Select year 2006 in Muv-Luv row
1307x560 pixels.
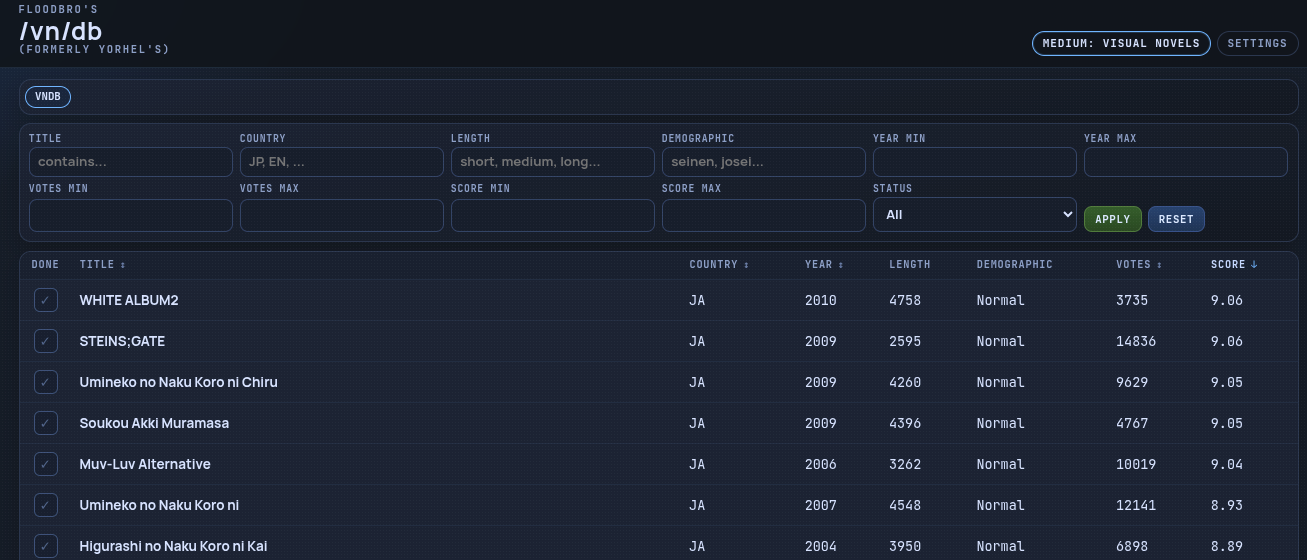[821, 464]
